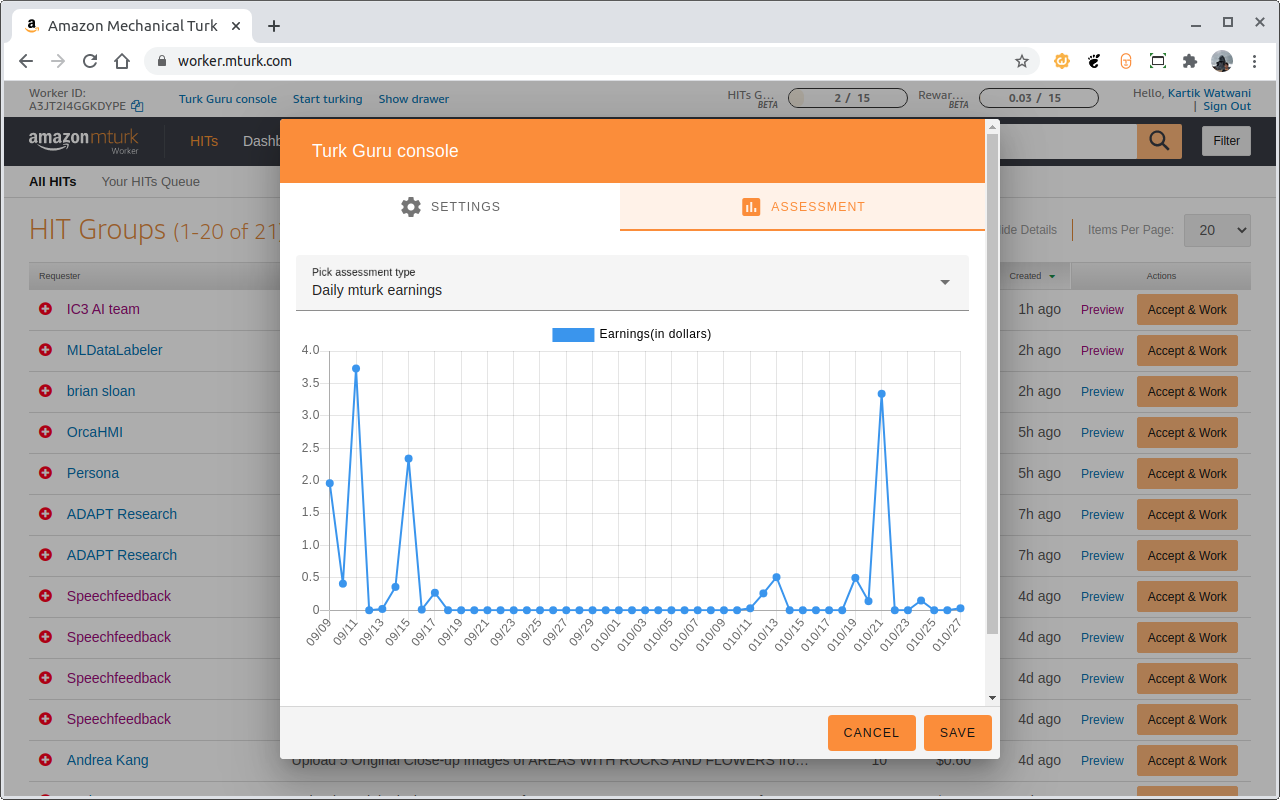Toggle the Earnings legend blue swatch
The image size is (1280, 800).
tap(573, 334)
